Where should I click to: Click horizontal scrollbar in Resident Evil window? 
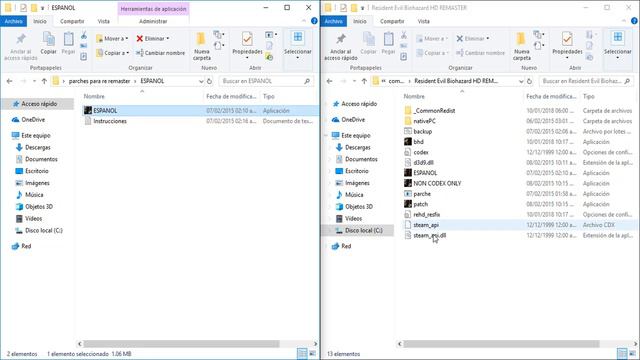coord(502,344)
